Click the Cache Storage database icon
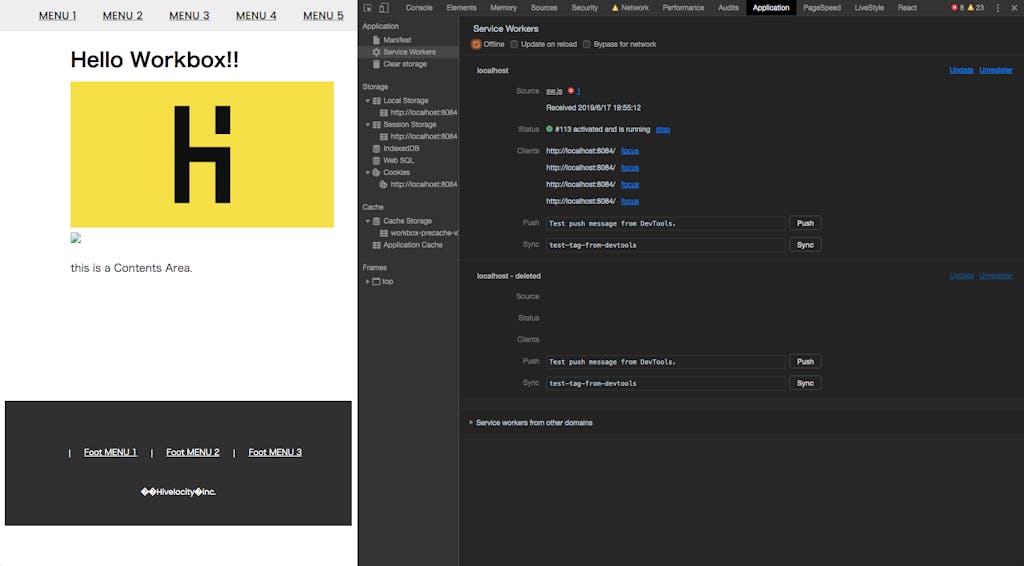 click(x=377, y=221)
